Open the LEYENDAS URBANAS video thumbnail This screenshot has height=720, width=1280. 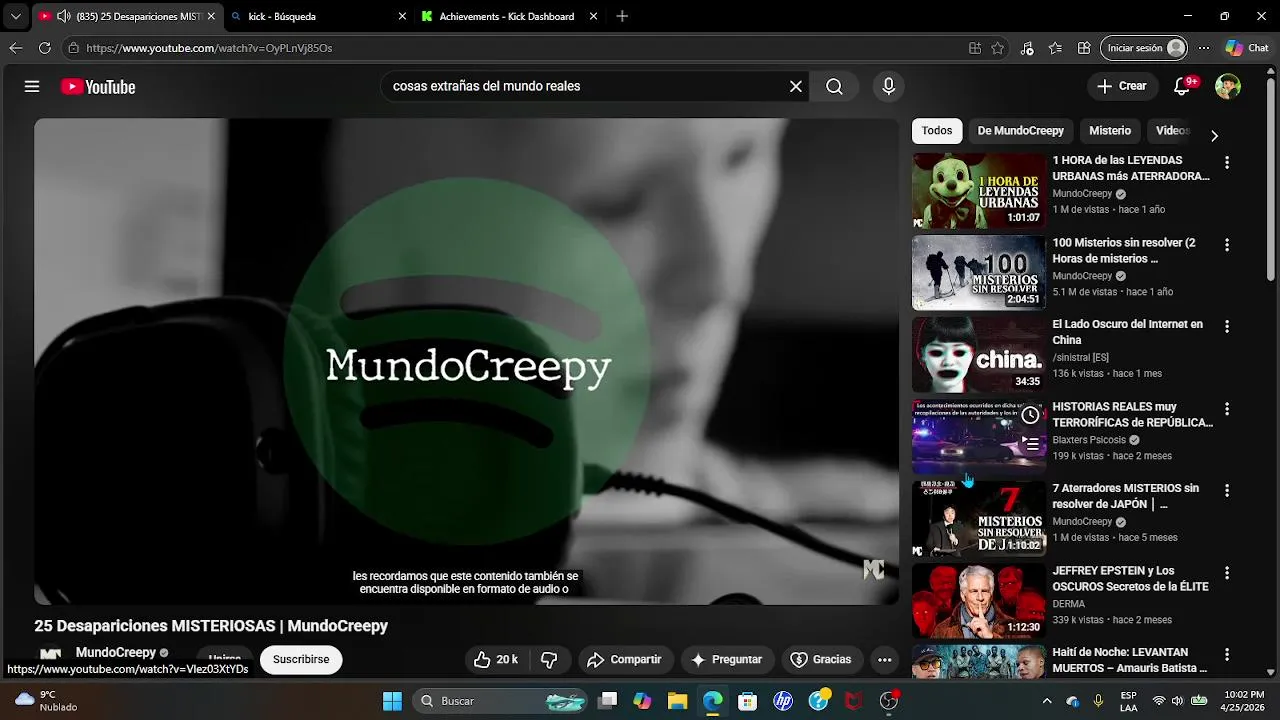(979, 190)
